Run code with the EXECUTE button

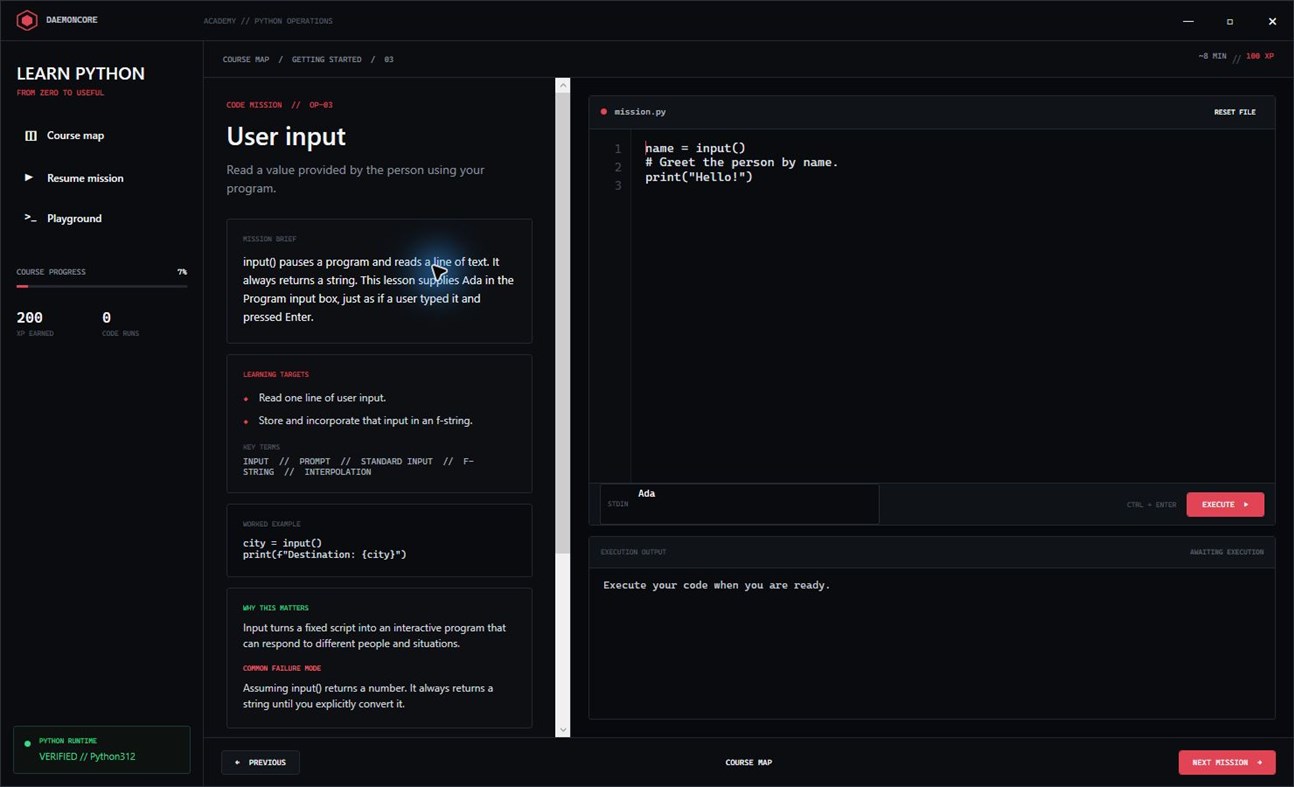pyautogui.click(x=1225, y=504)
